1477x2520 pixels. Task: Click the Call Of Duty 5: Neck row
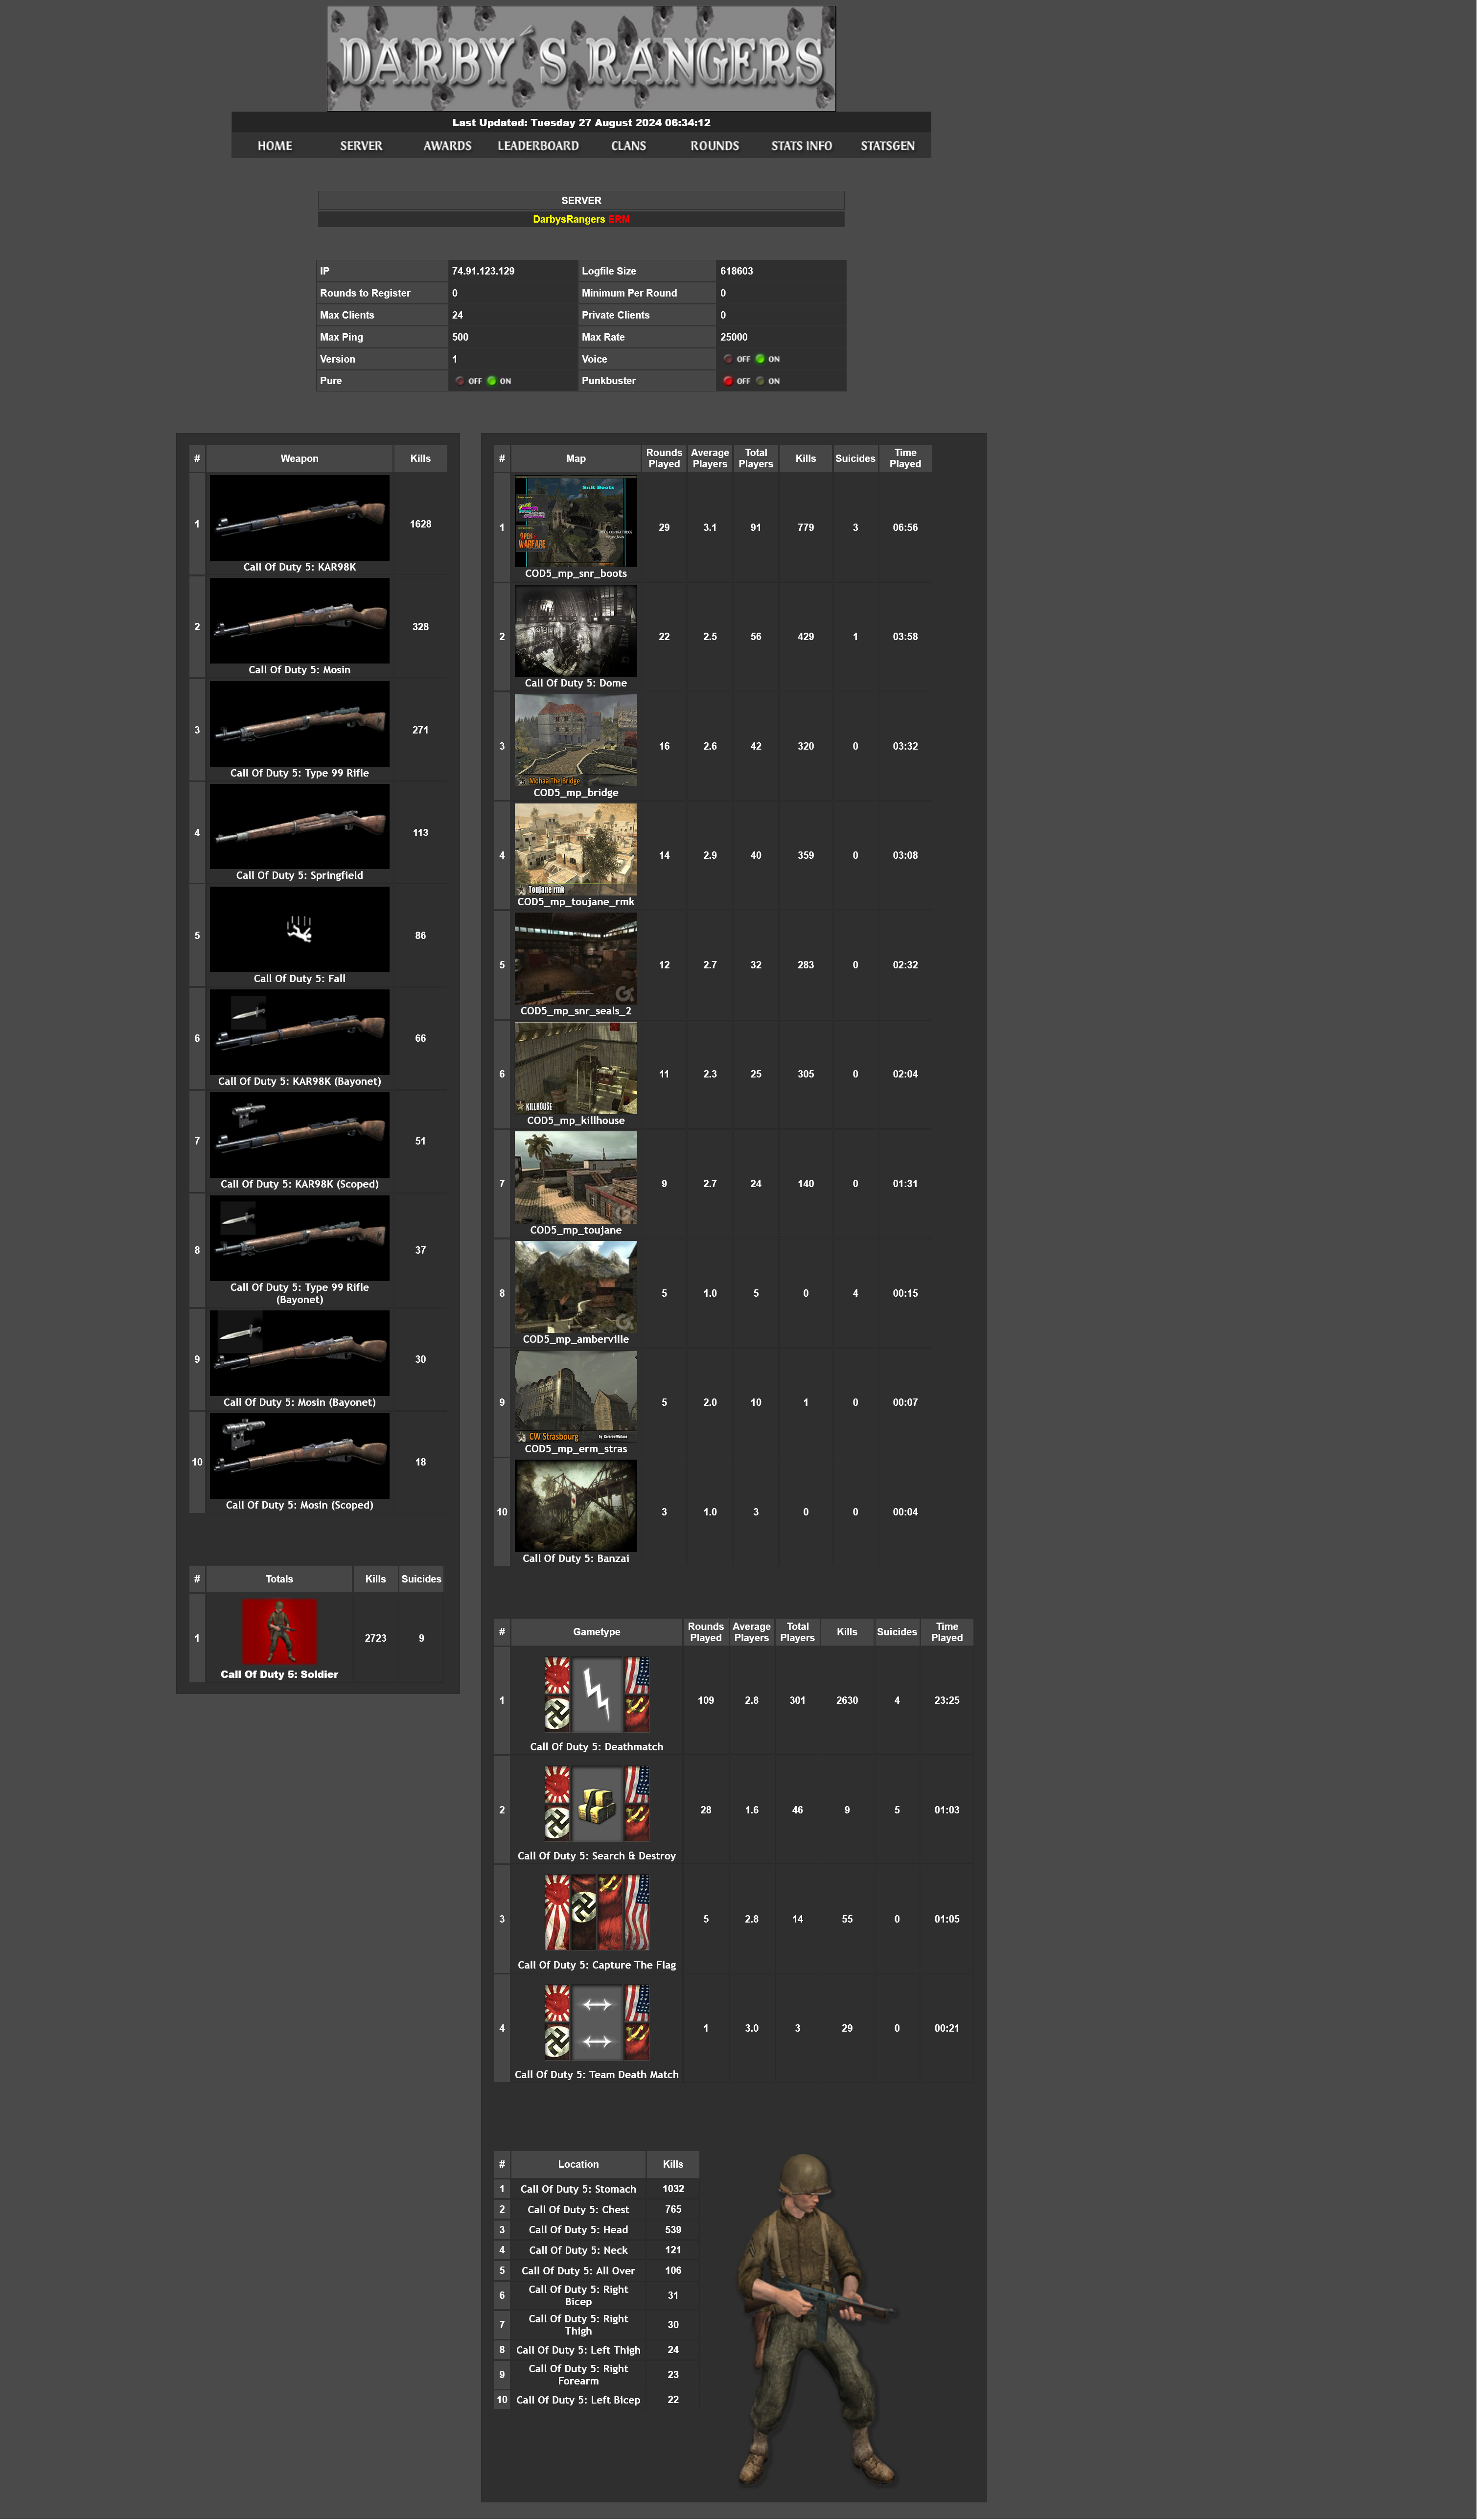pyautogui.click(x=596, y=2251)
